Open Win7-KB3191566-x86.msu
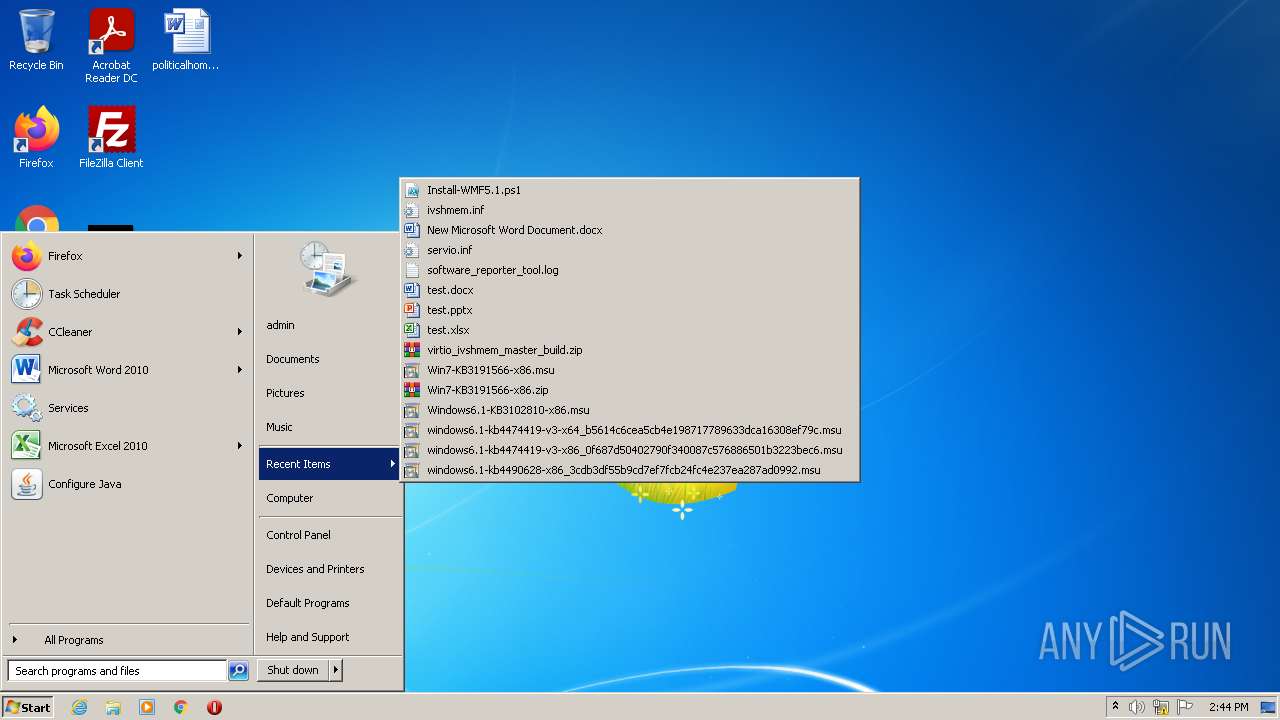Viewport: 1280px width, 720px height. [x=629, y=370]
